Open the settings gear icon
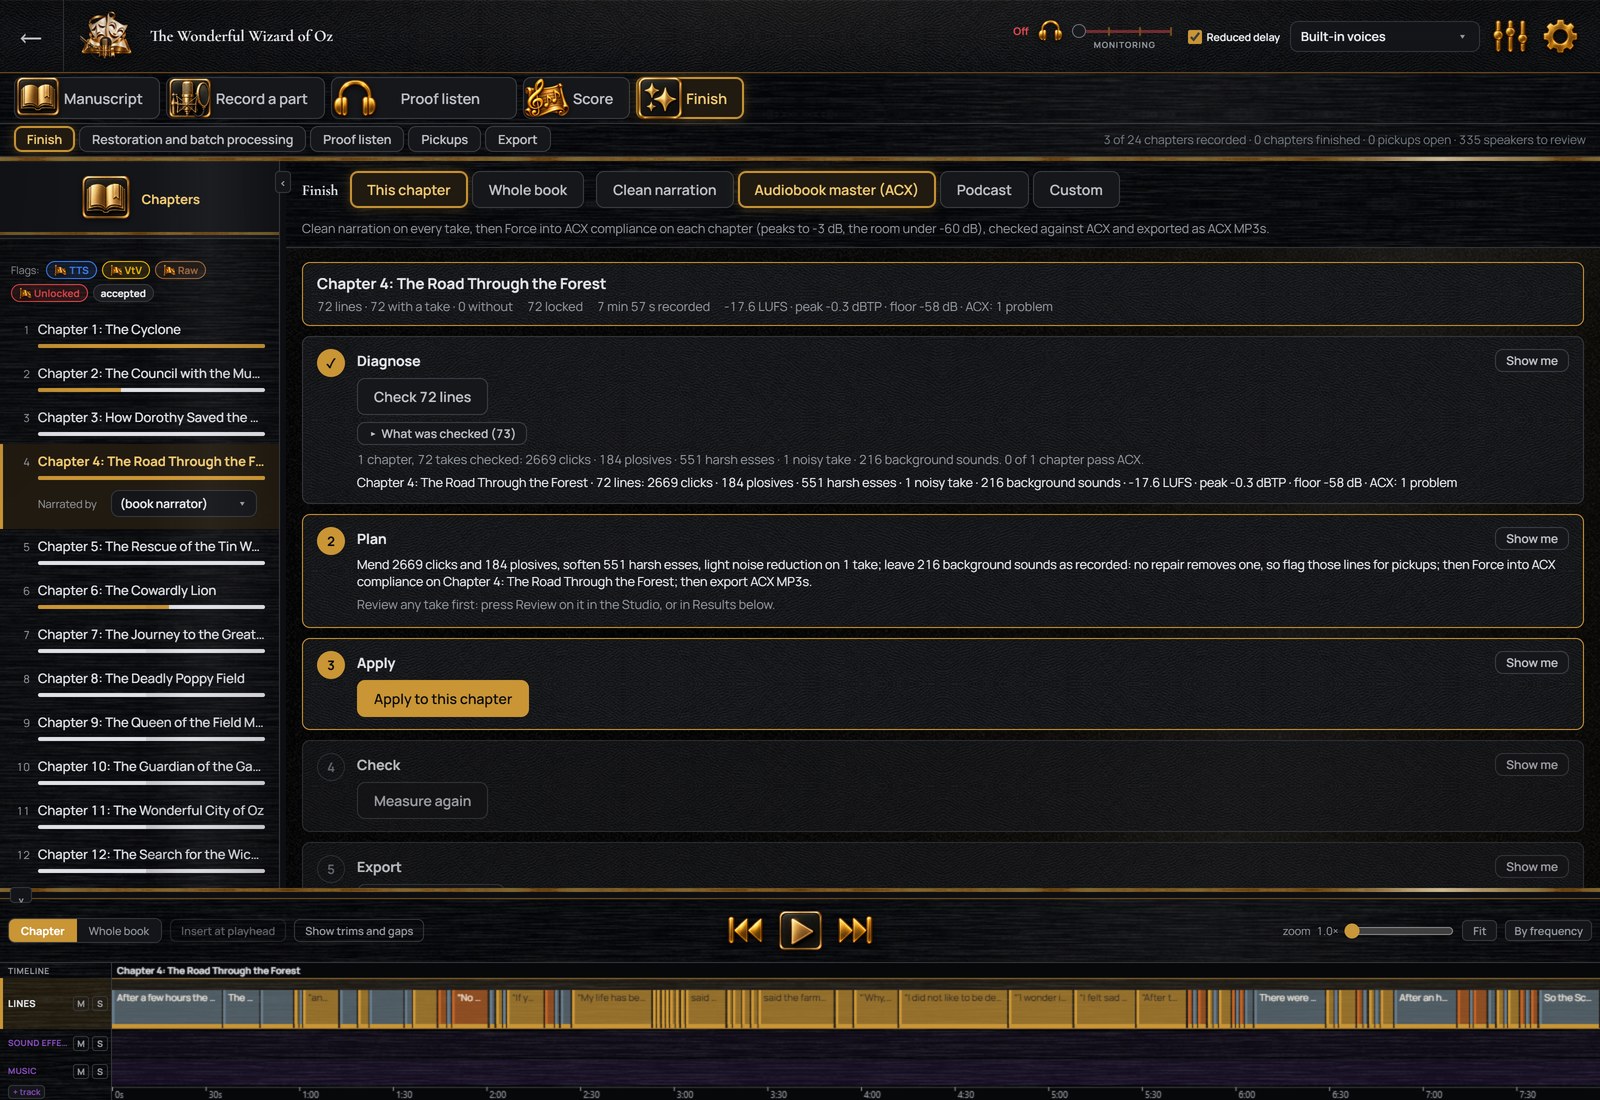 [1560, 36]
